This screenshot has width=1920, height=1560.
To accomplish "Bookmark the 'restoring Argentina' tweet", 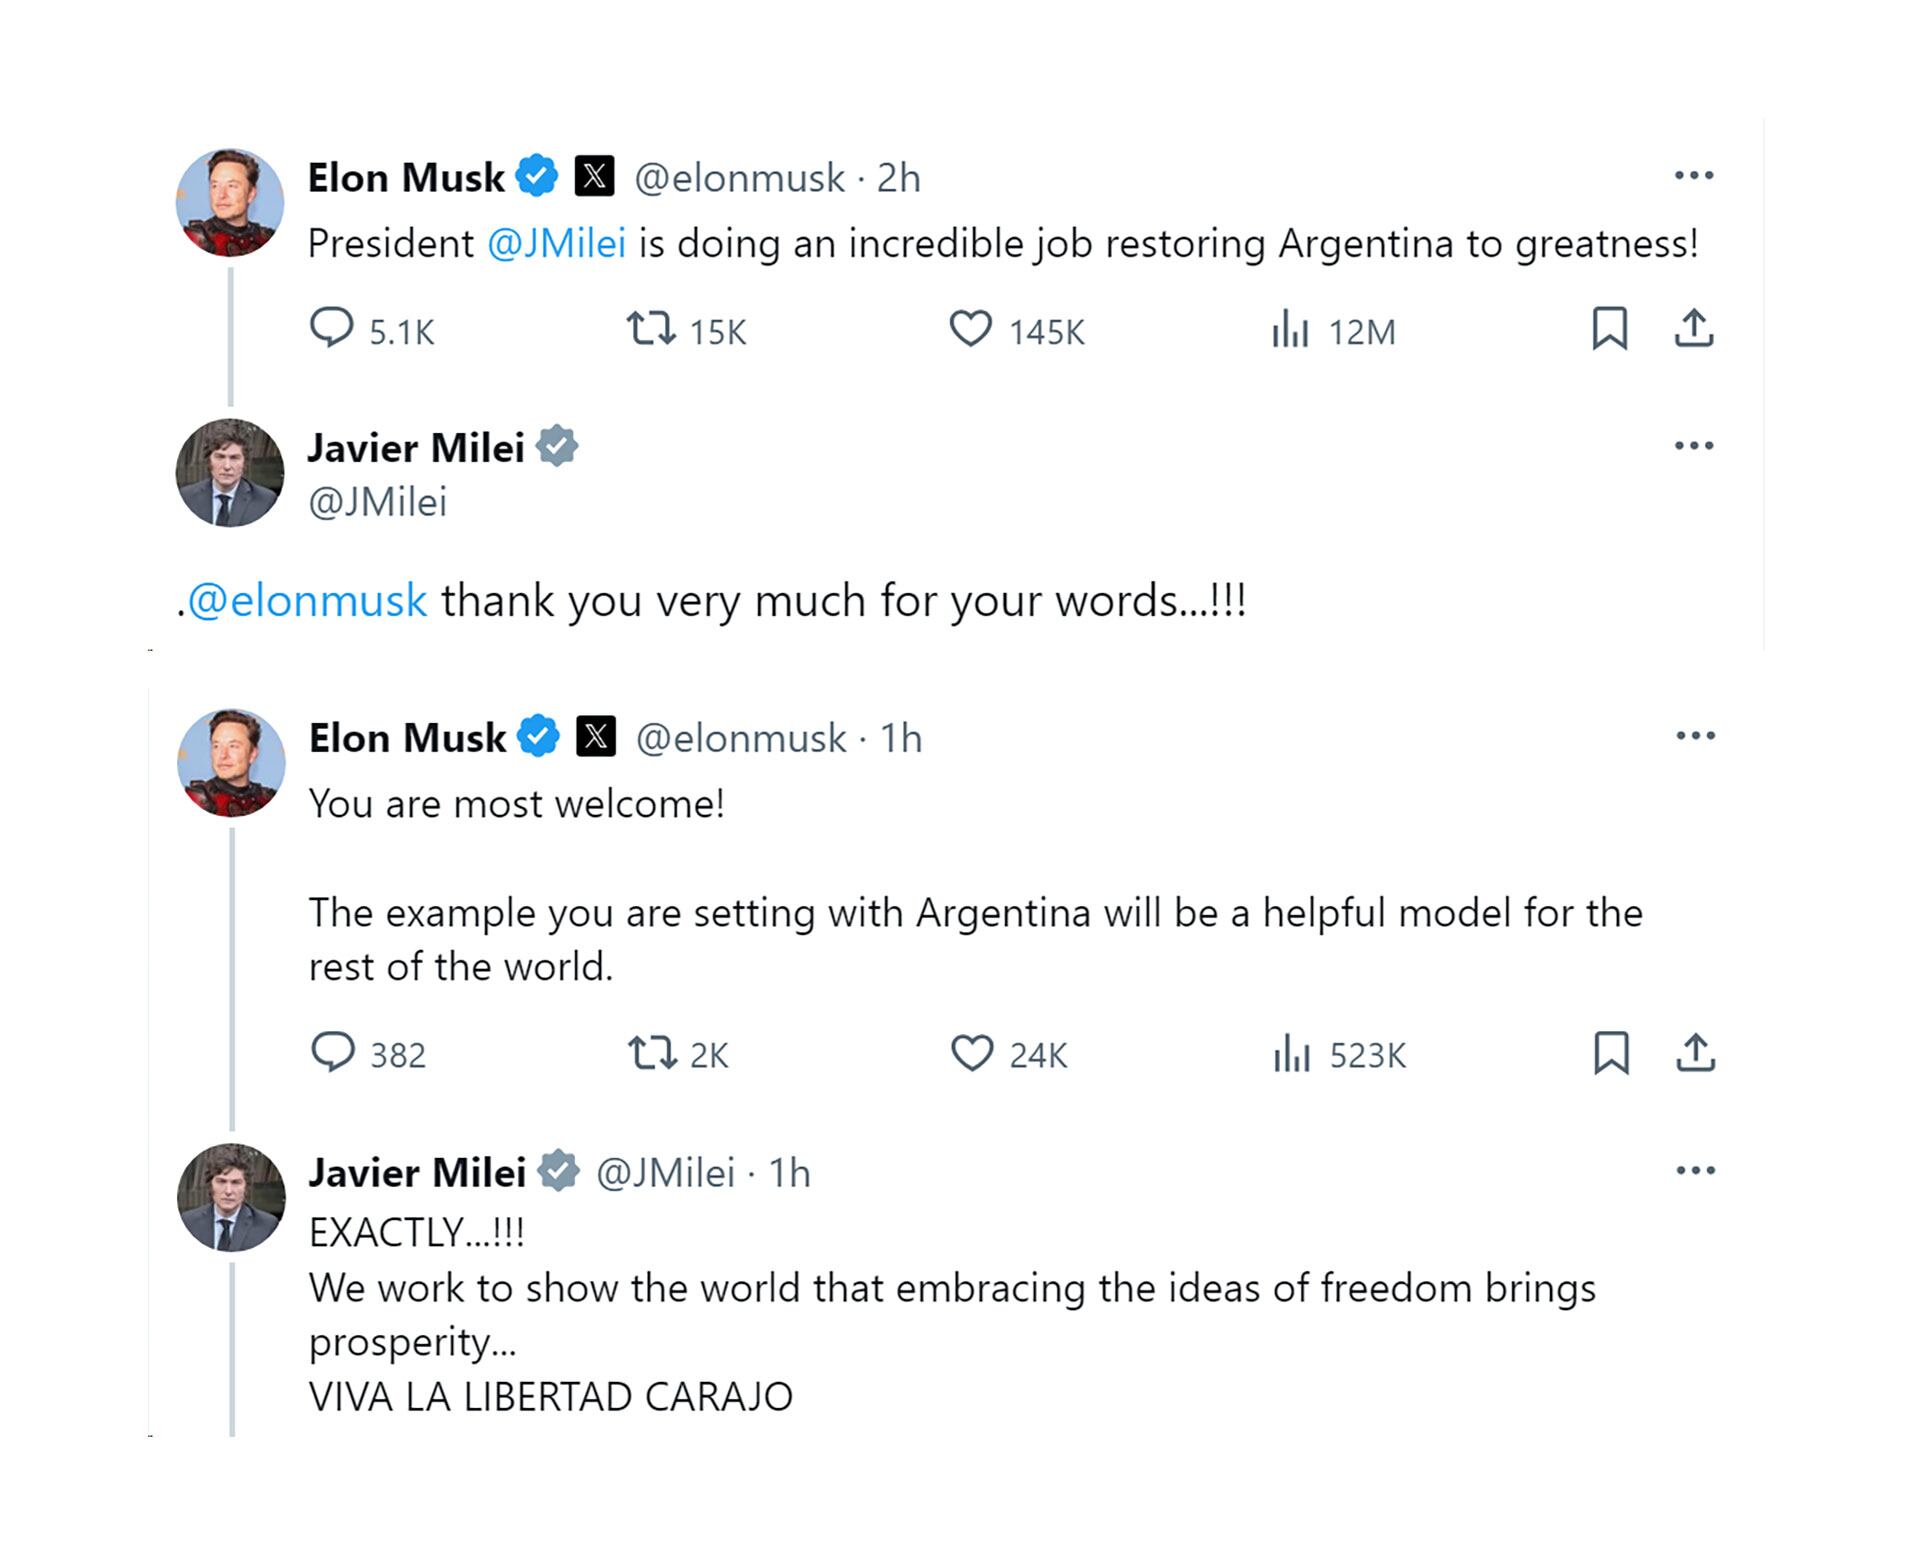I will click(x=1609, y=328).
